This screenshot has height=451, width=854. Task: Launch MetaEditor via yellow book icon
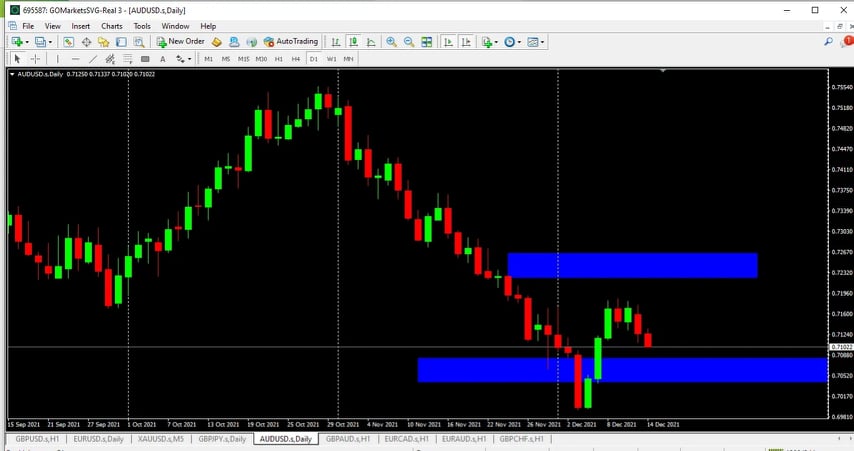coord(217,42)
